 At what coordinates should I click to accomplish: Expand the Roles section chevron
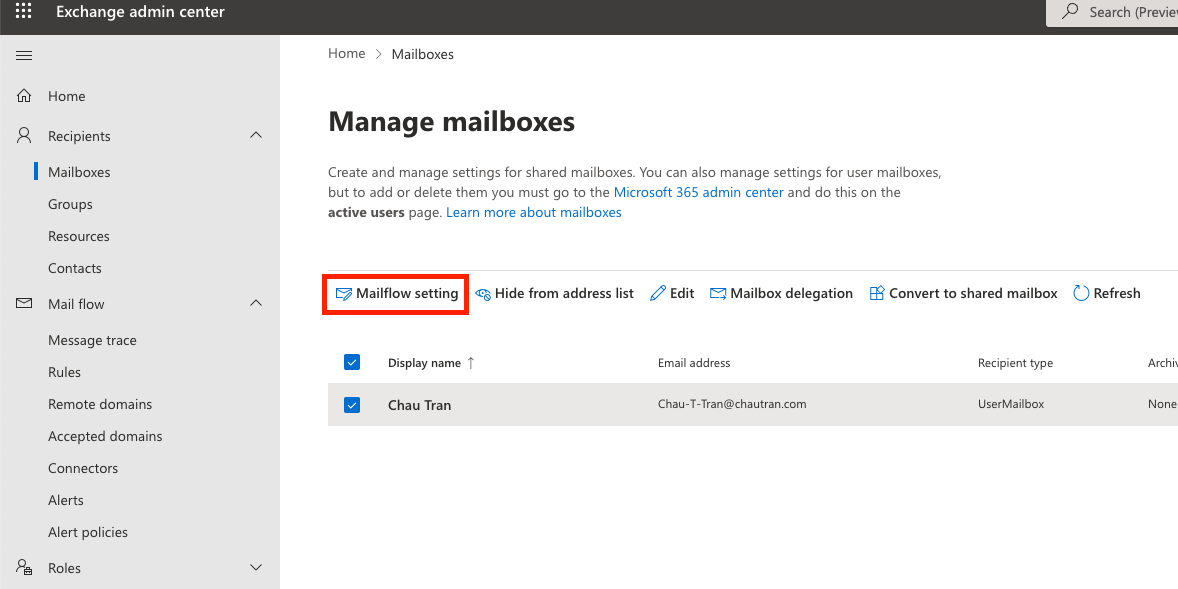coord(255,567)
